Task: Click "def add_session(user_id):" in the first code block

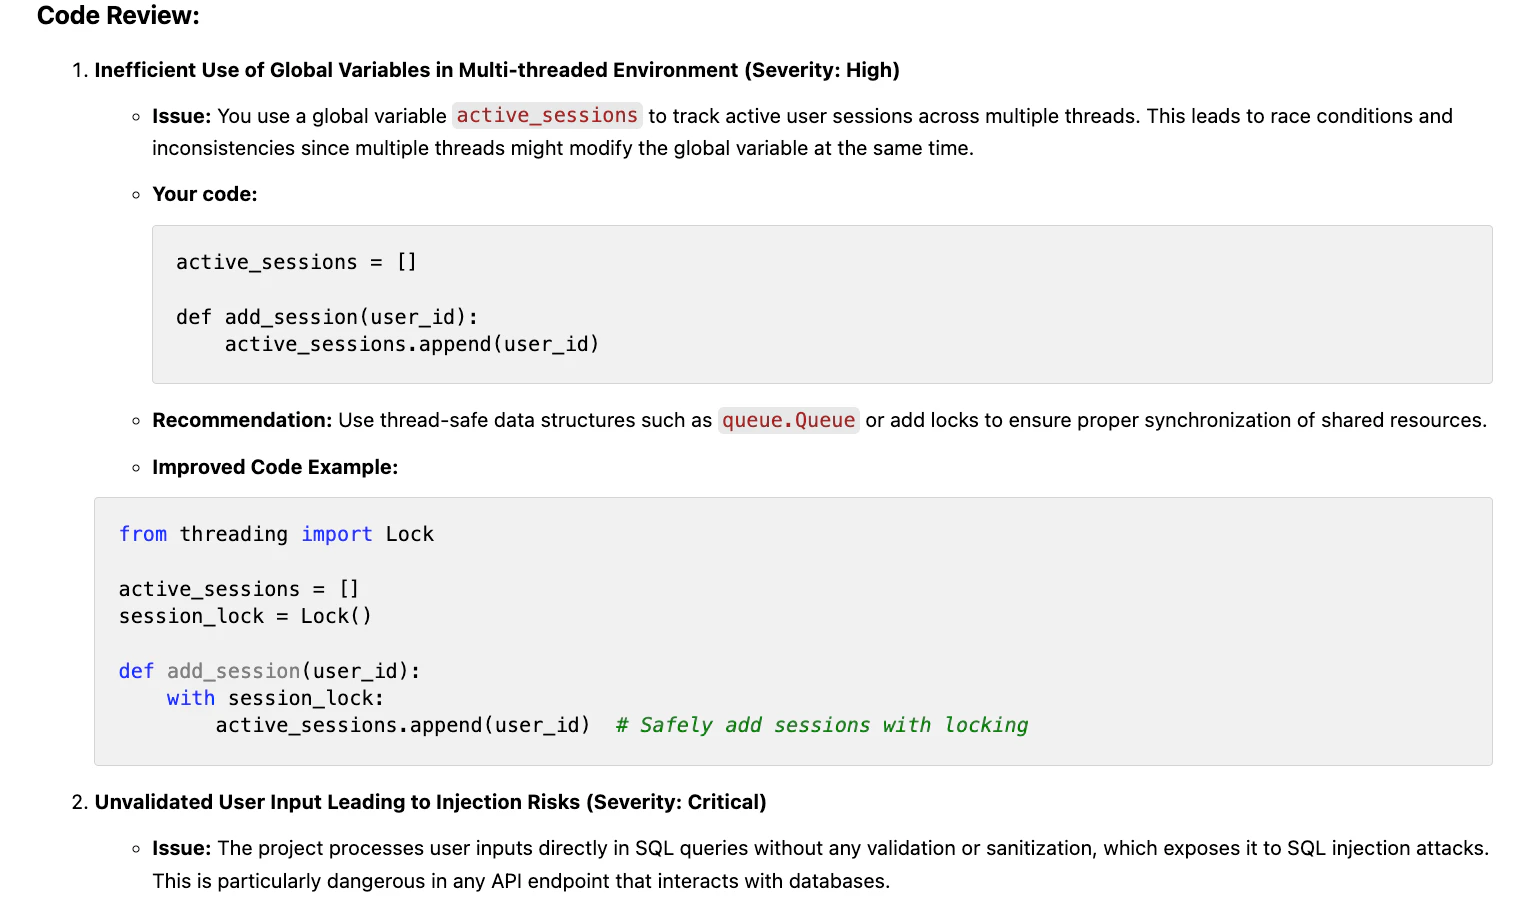Action: [327, 317]
